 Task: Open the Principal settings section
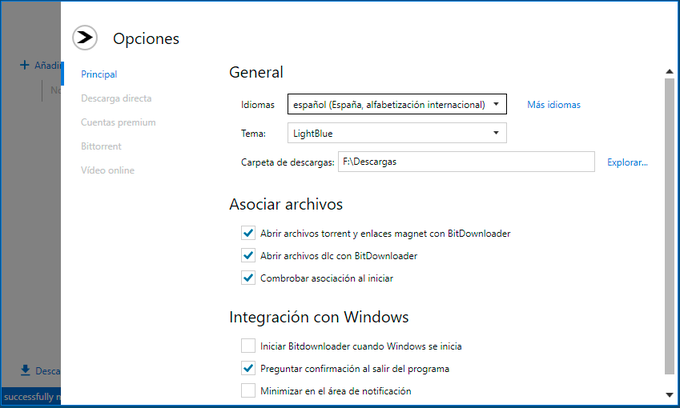tap(99, 74)
